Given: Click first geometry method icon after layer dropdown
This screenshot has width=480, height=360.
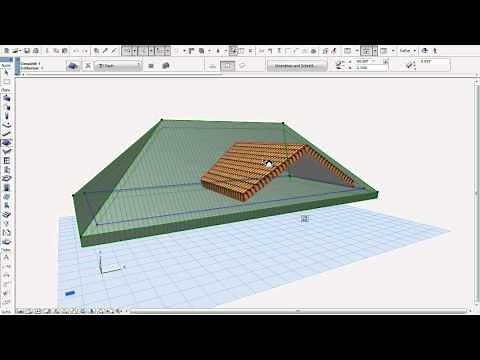Looking at the screenshot, I should tap(151, 66).
